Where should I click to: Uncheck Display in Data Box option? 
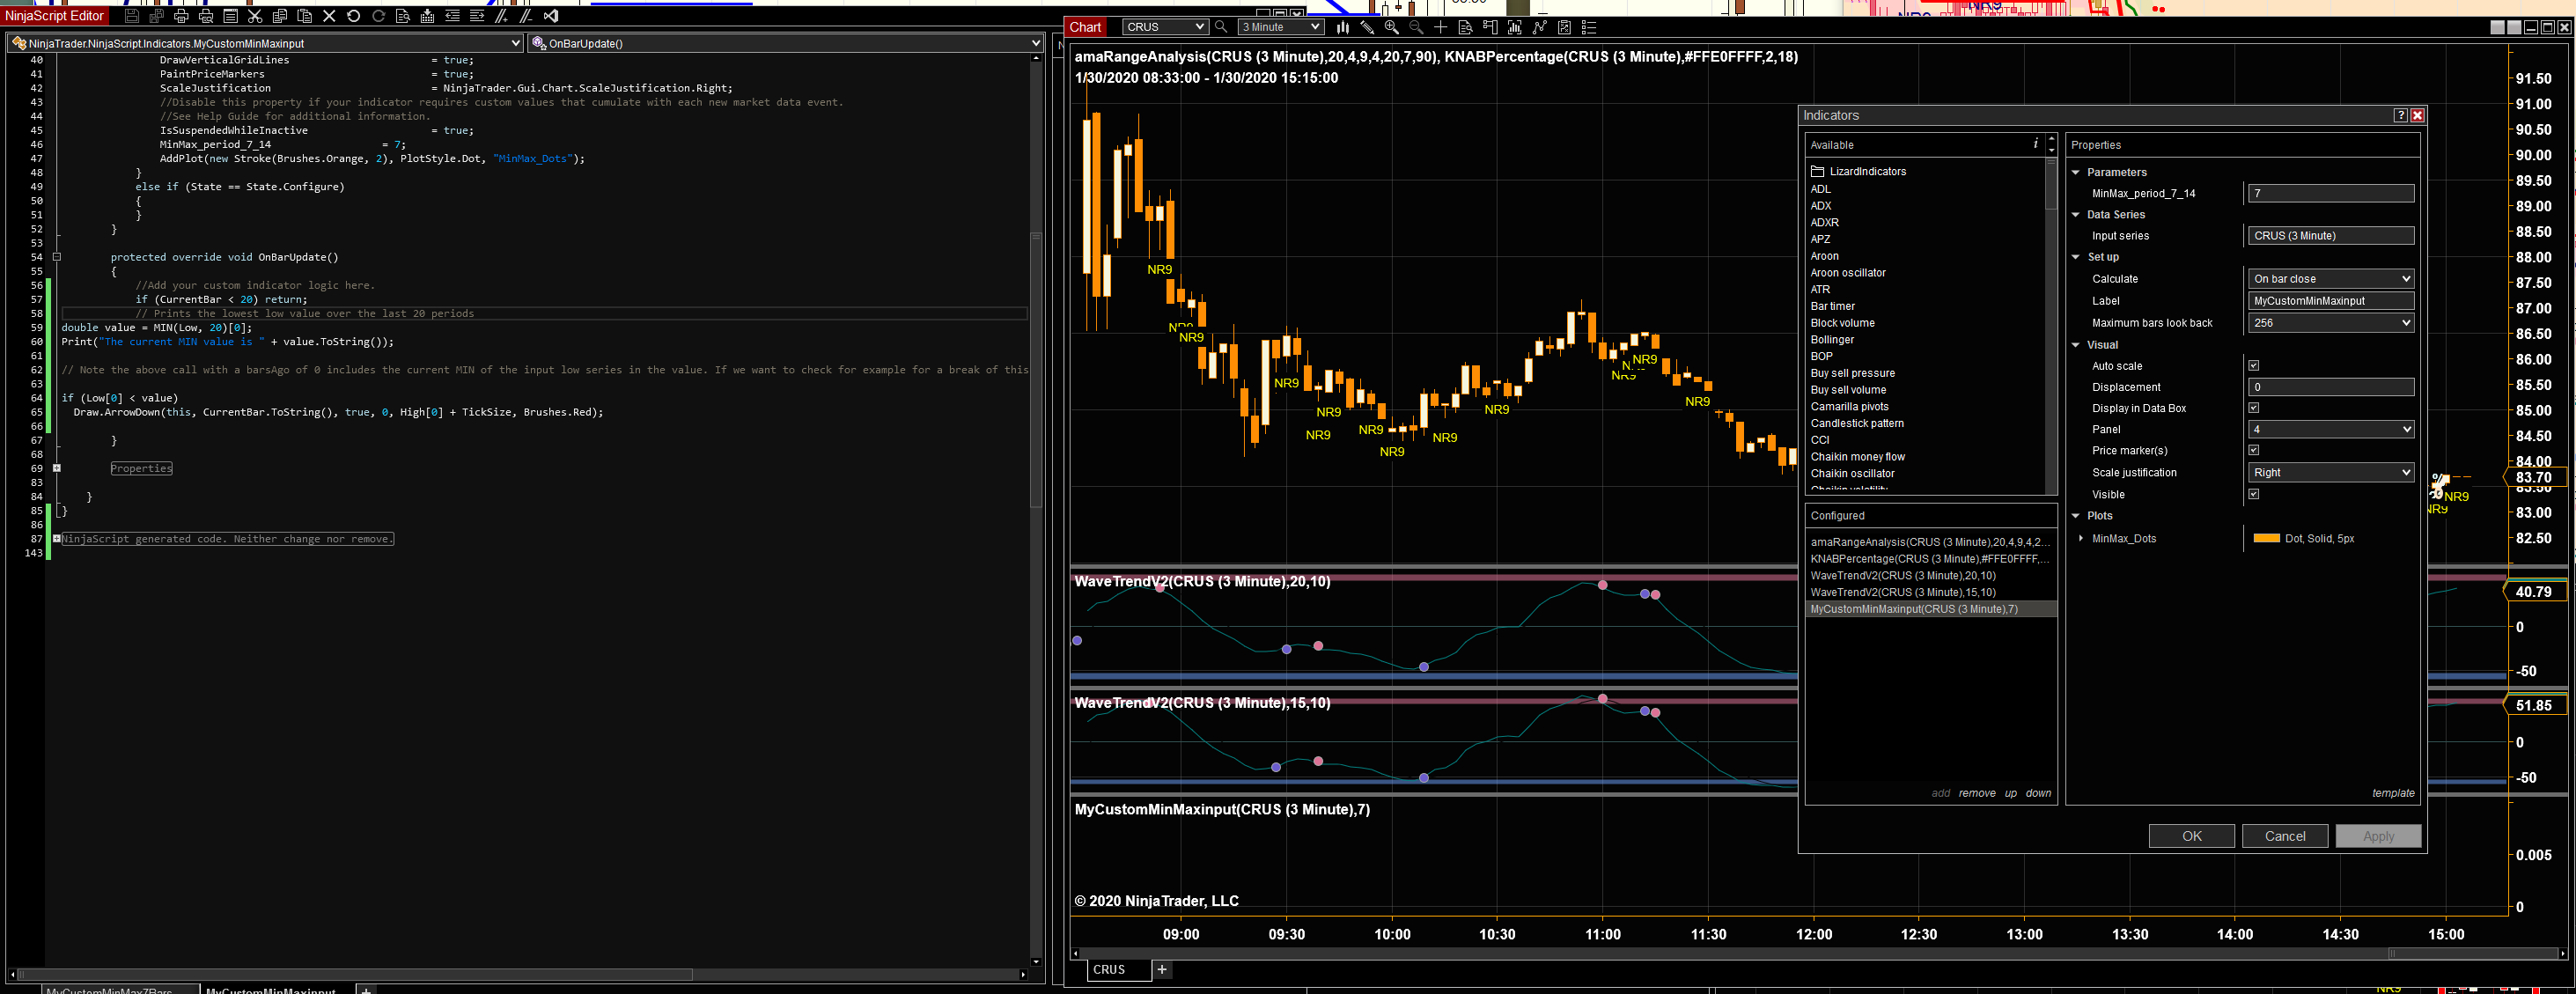[x=2254, y=408]
